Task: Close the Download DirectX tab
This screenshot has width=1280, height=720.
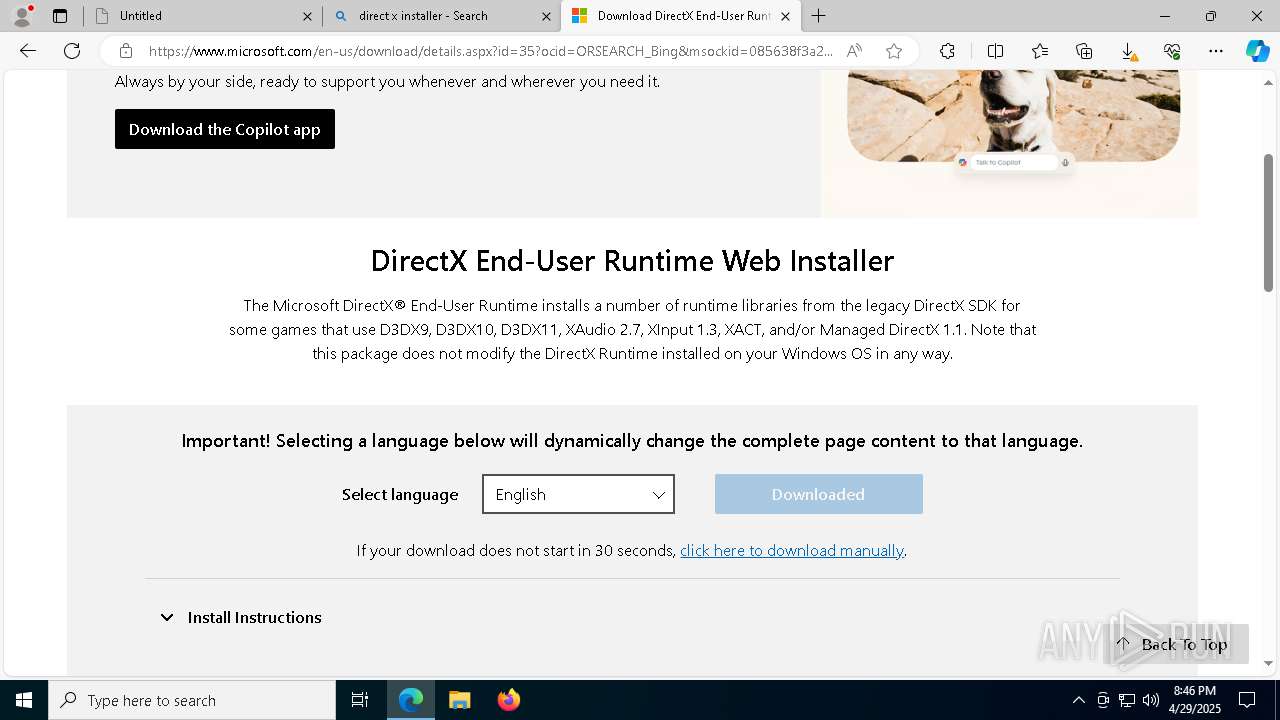Action: (785, 16)
